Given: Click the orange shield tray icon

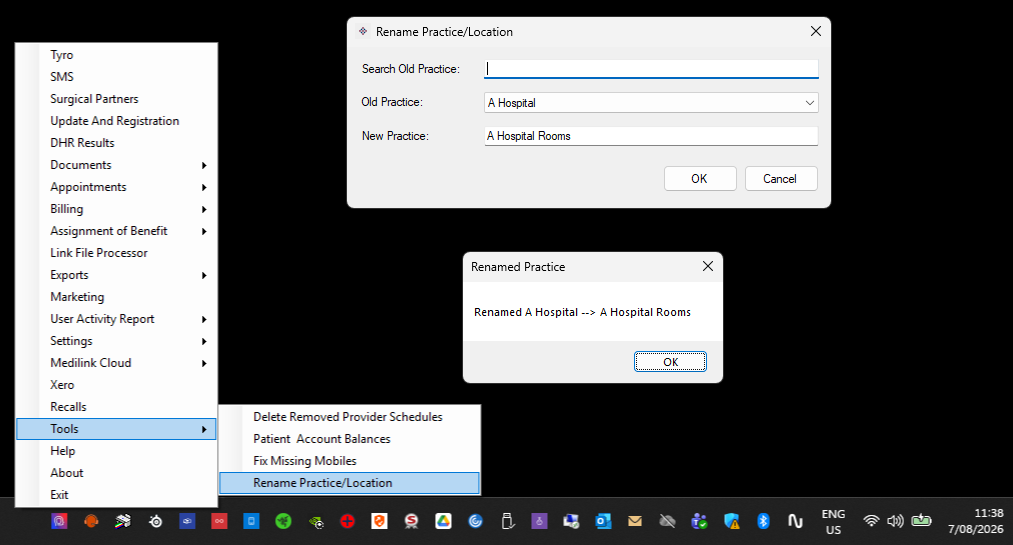Looking at the screenshot, I should [x=379, y=521].
